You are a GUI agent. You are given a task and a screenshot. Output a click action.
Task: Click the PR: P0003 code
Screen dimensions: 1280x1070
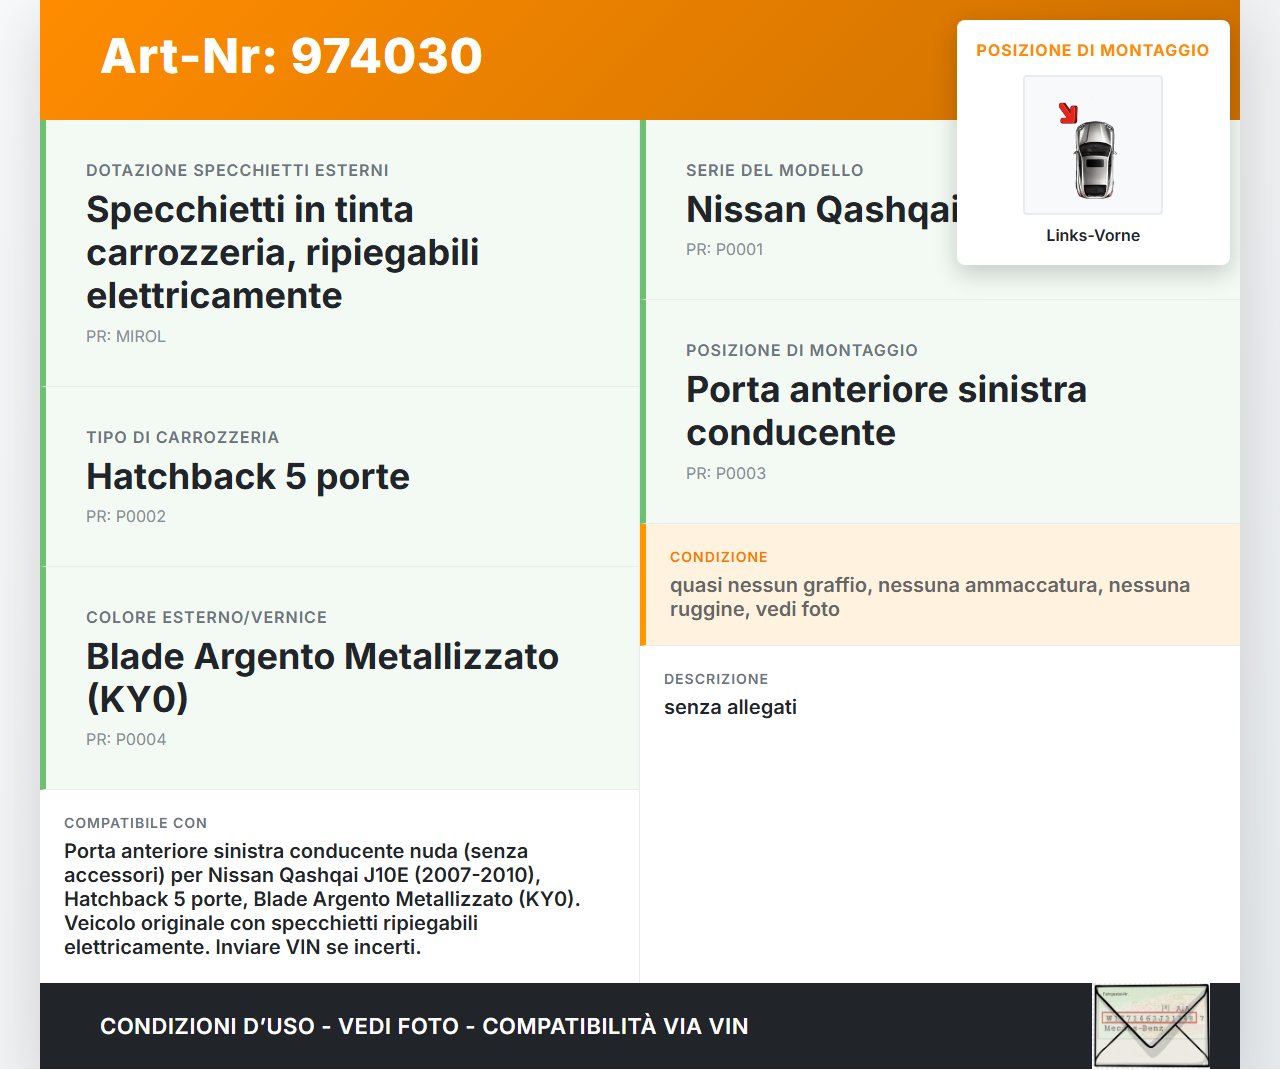726,474
